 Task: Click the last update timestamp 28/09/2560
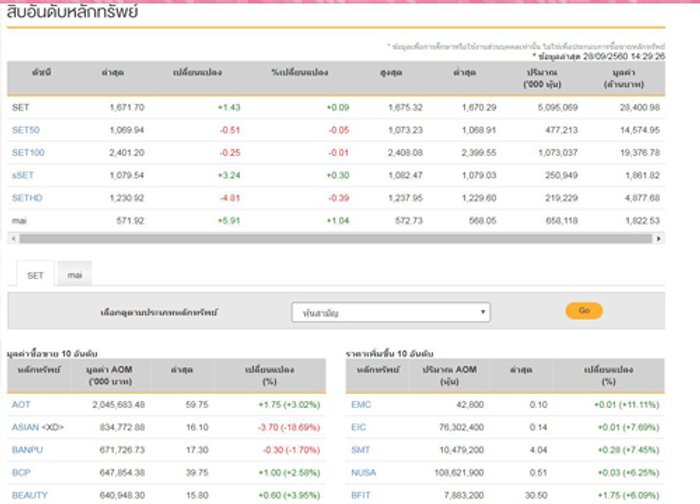tap(599, 56)
